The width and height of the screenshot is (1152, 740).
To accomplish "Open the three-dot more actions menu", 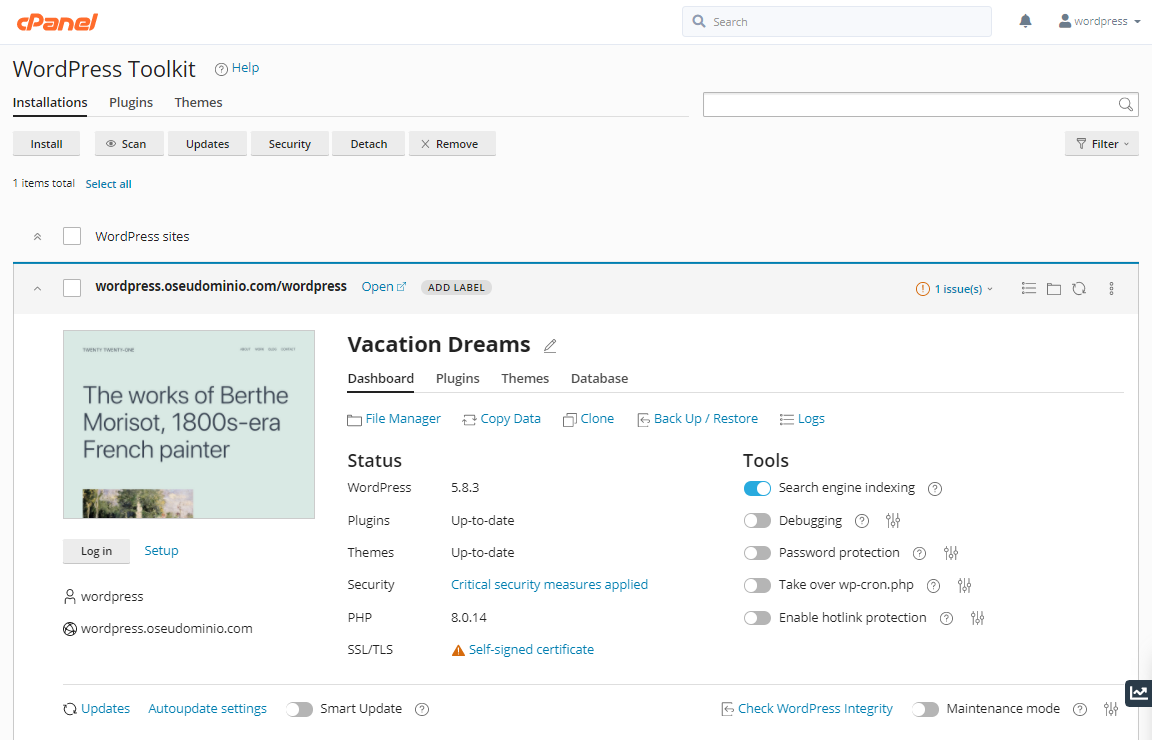I will (1111, 288).
